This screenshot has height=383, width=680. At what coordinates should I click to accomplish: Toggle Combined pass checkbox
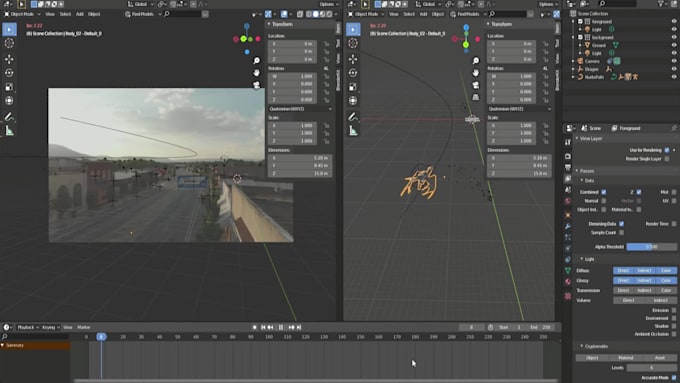(604, 192)
